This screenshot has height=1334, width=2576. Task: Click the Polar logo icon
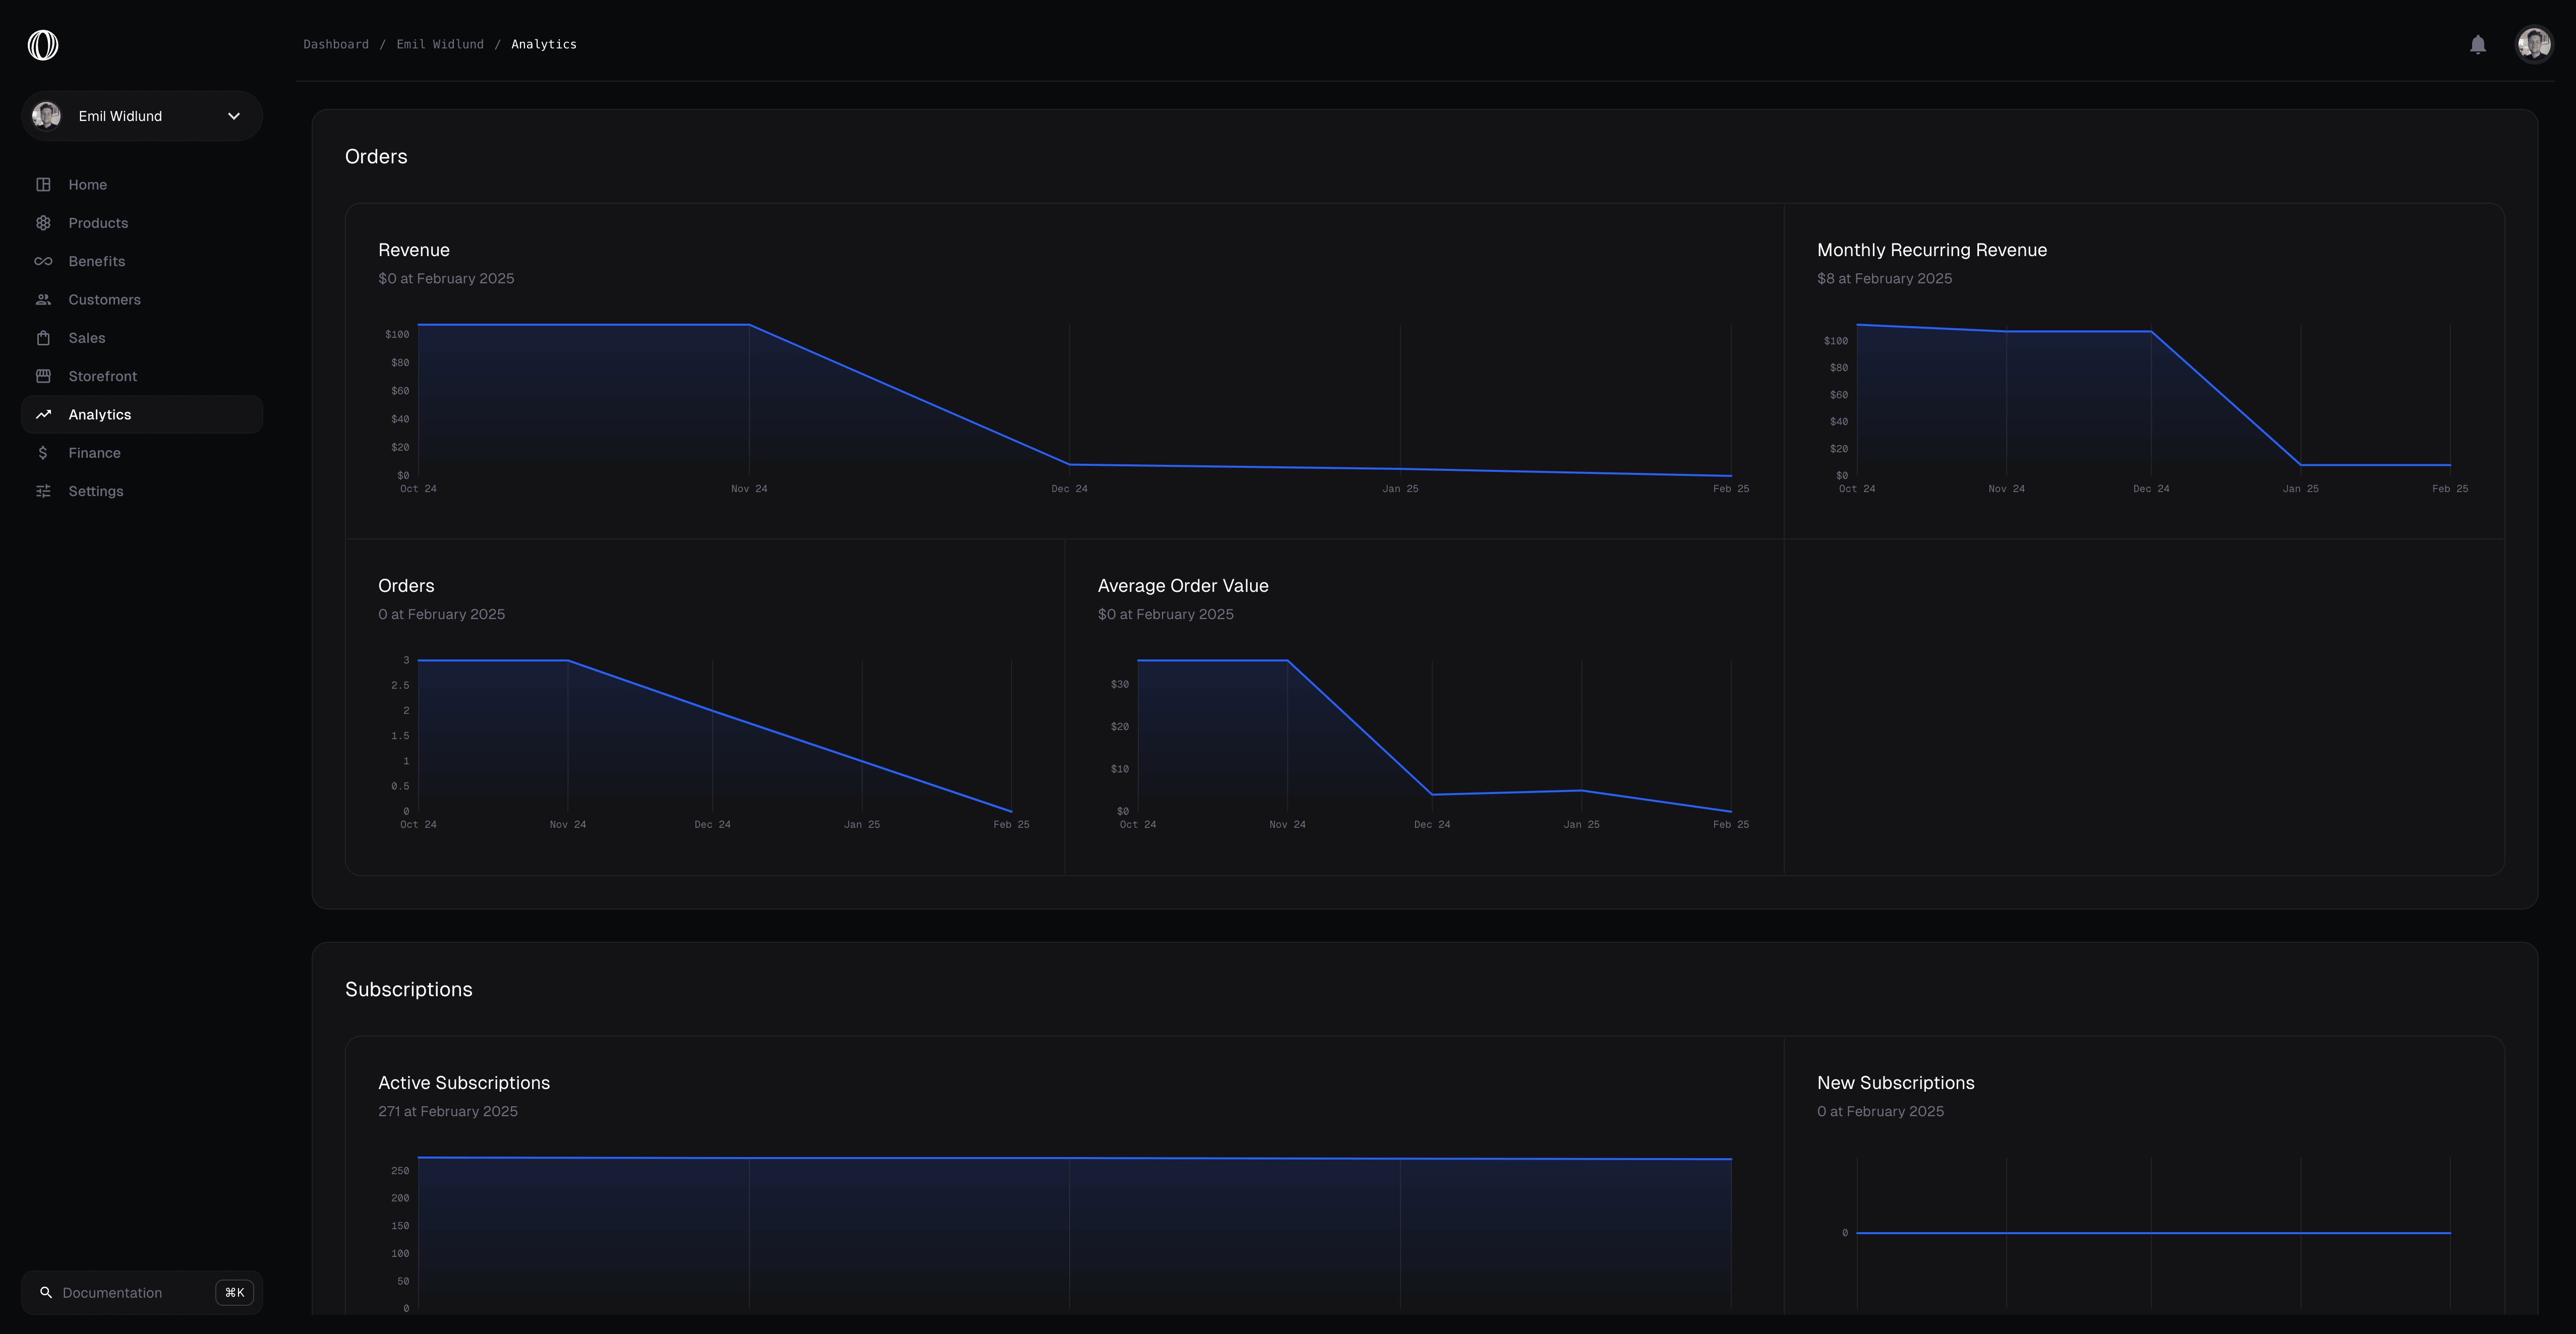coord(43,45)
